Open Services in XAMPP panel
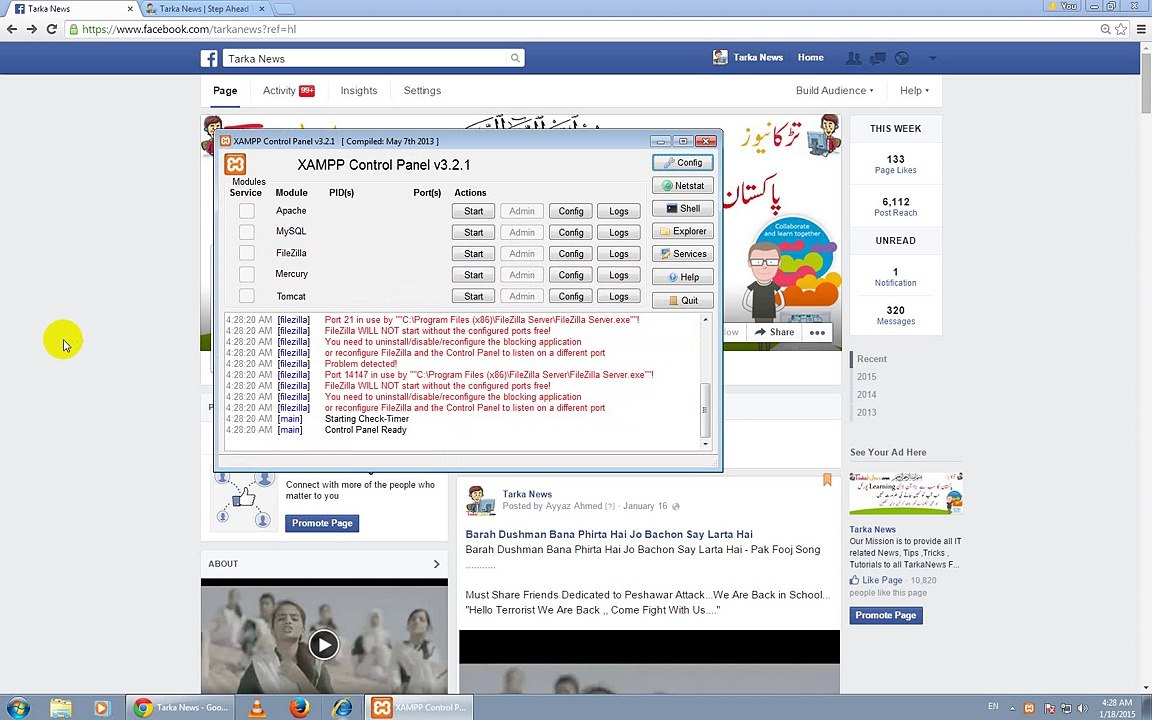The height and width of the screenshot is (720, 1152). (683, 253)
